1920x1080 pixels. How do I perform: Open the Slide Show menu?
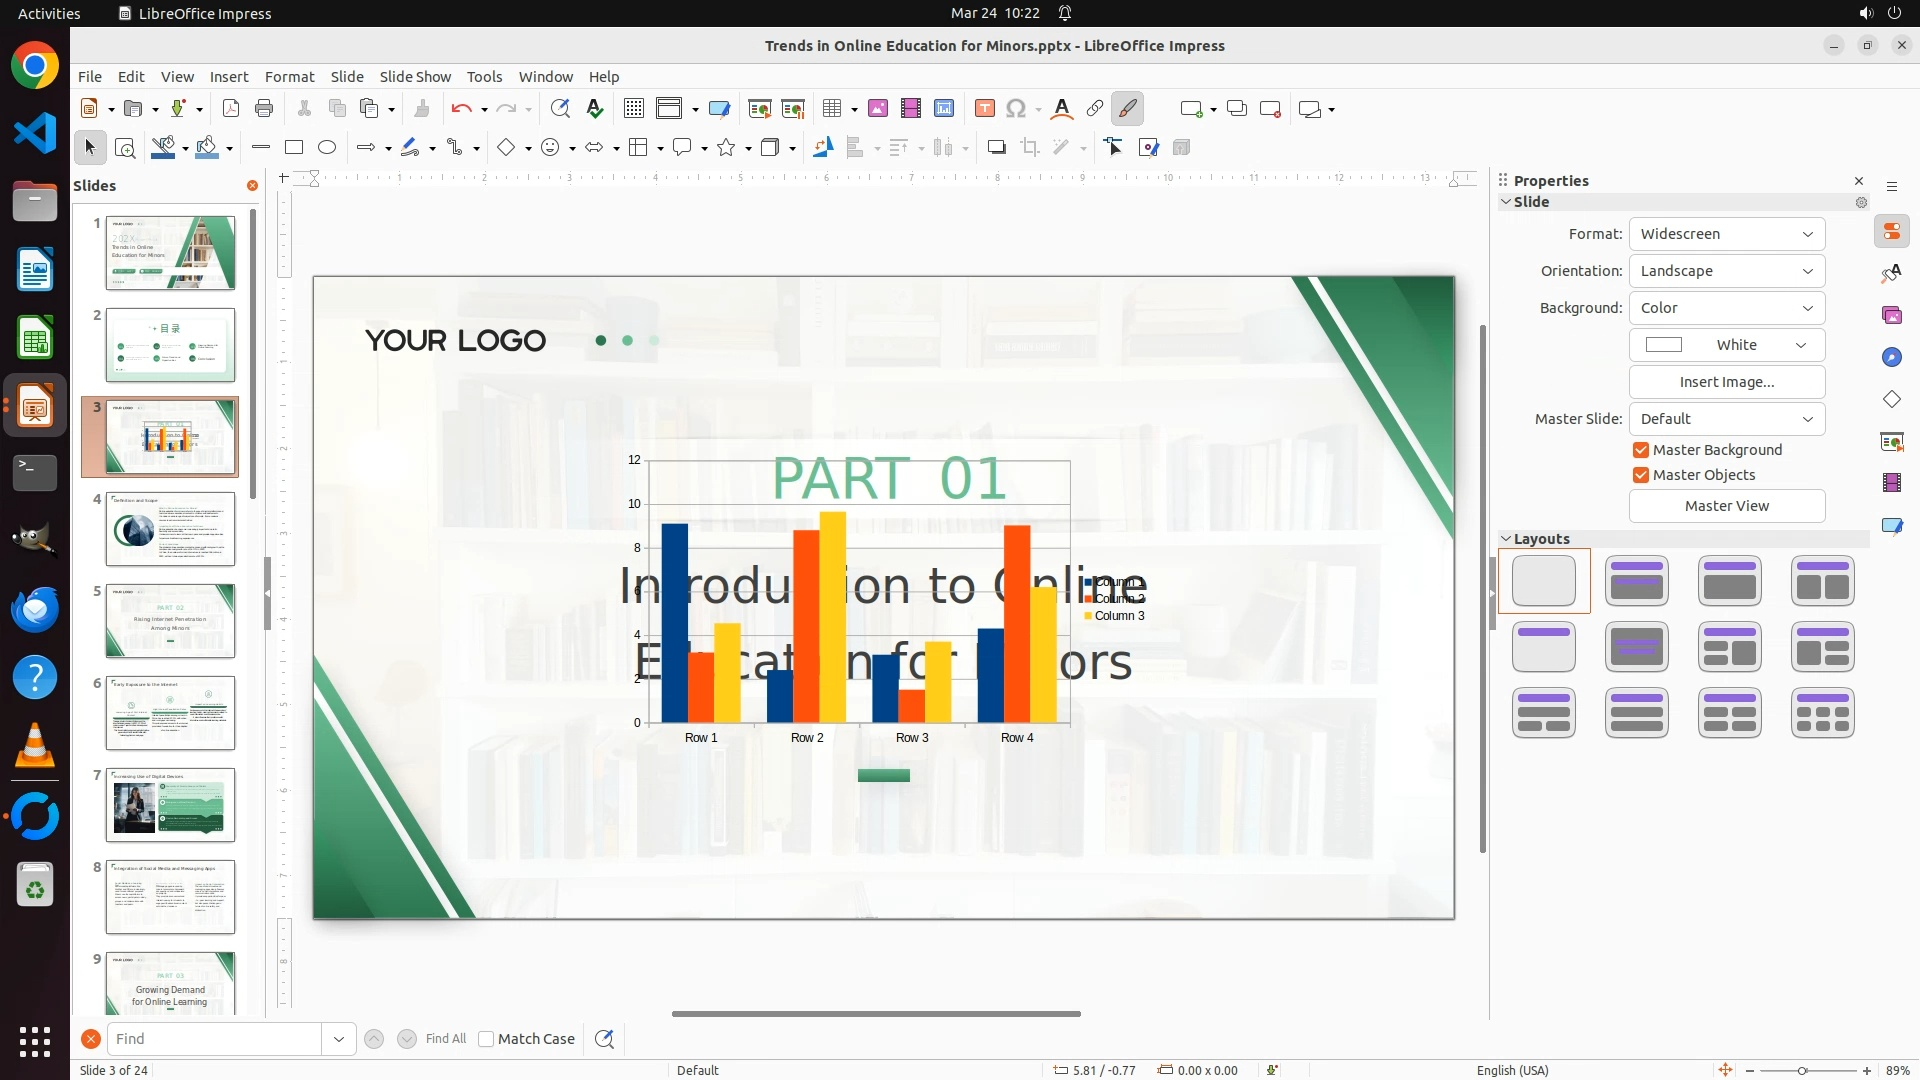tap(415, 77)
